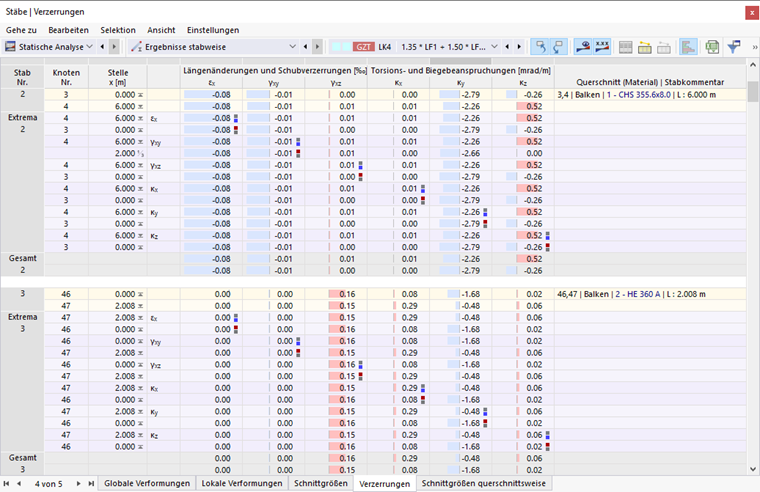The height and width of the screenshot is (492, 760).
Task: Click the horizontal scrollbar thumb above the headers
Action: tap(460, 62)
